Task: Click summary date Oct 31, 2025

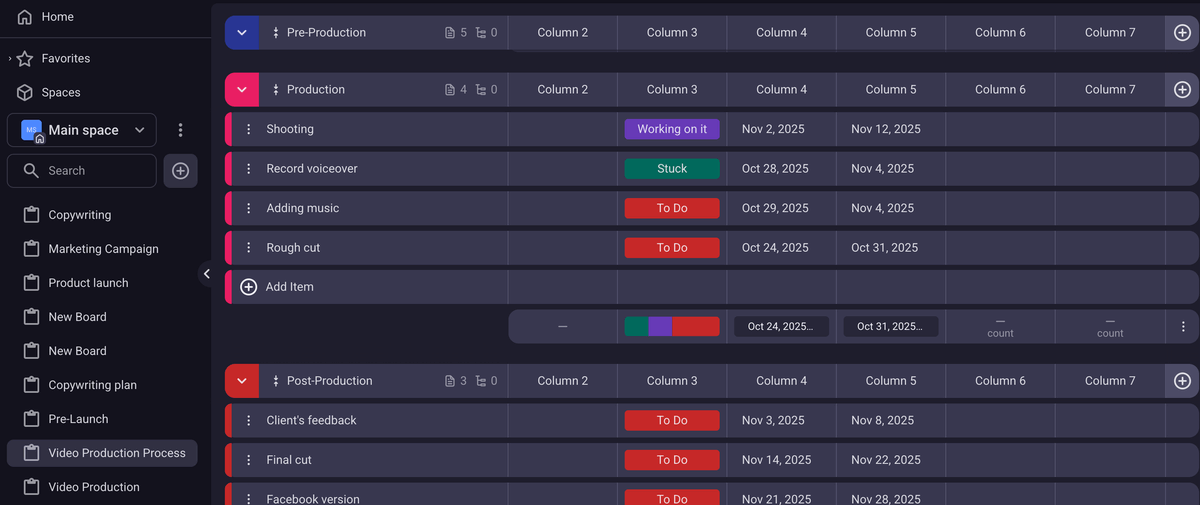Action: [891, 327]
